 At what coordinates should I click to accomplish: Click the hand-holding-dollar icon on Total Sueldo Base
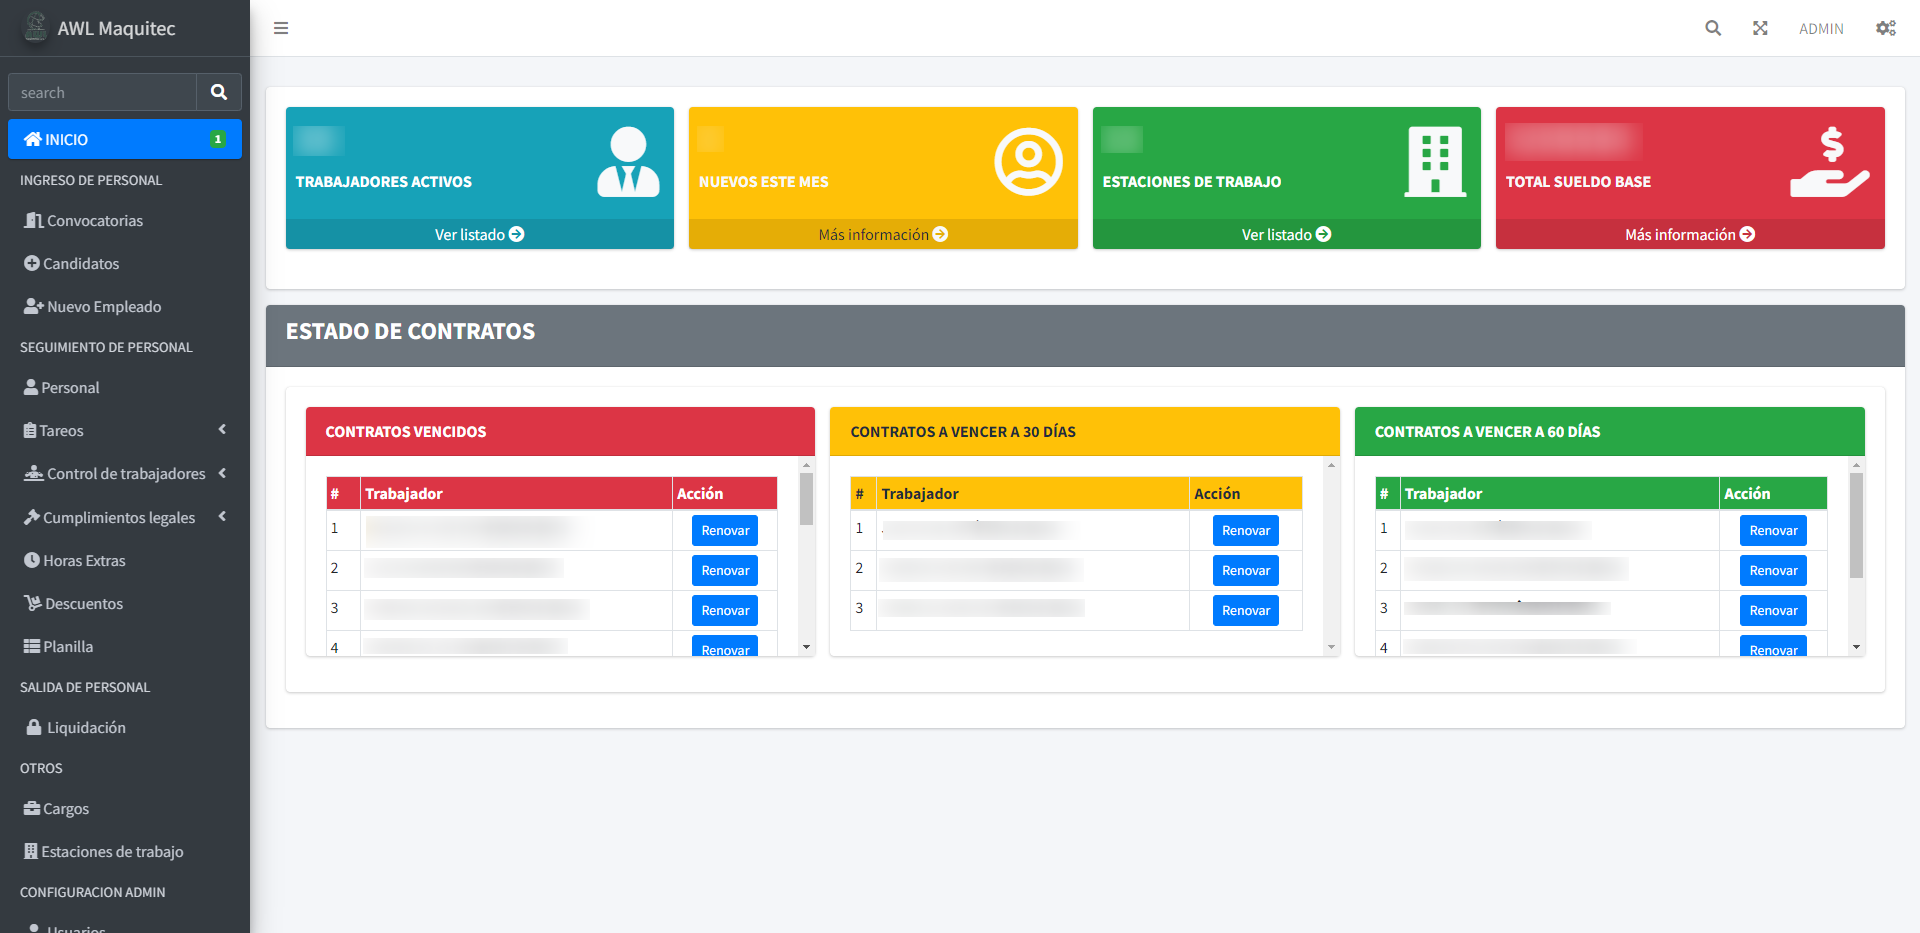(x=1829, y=162)
